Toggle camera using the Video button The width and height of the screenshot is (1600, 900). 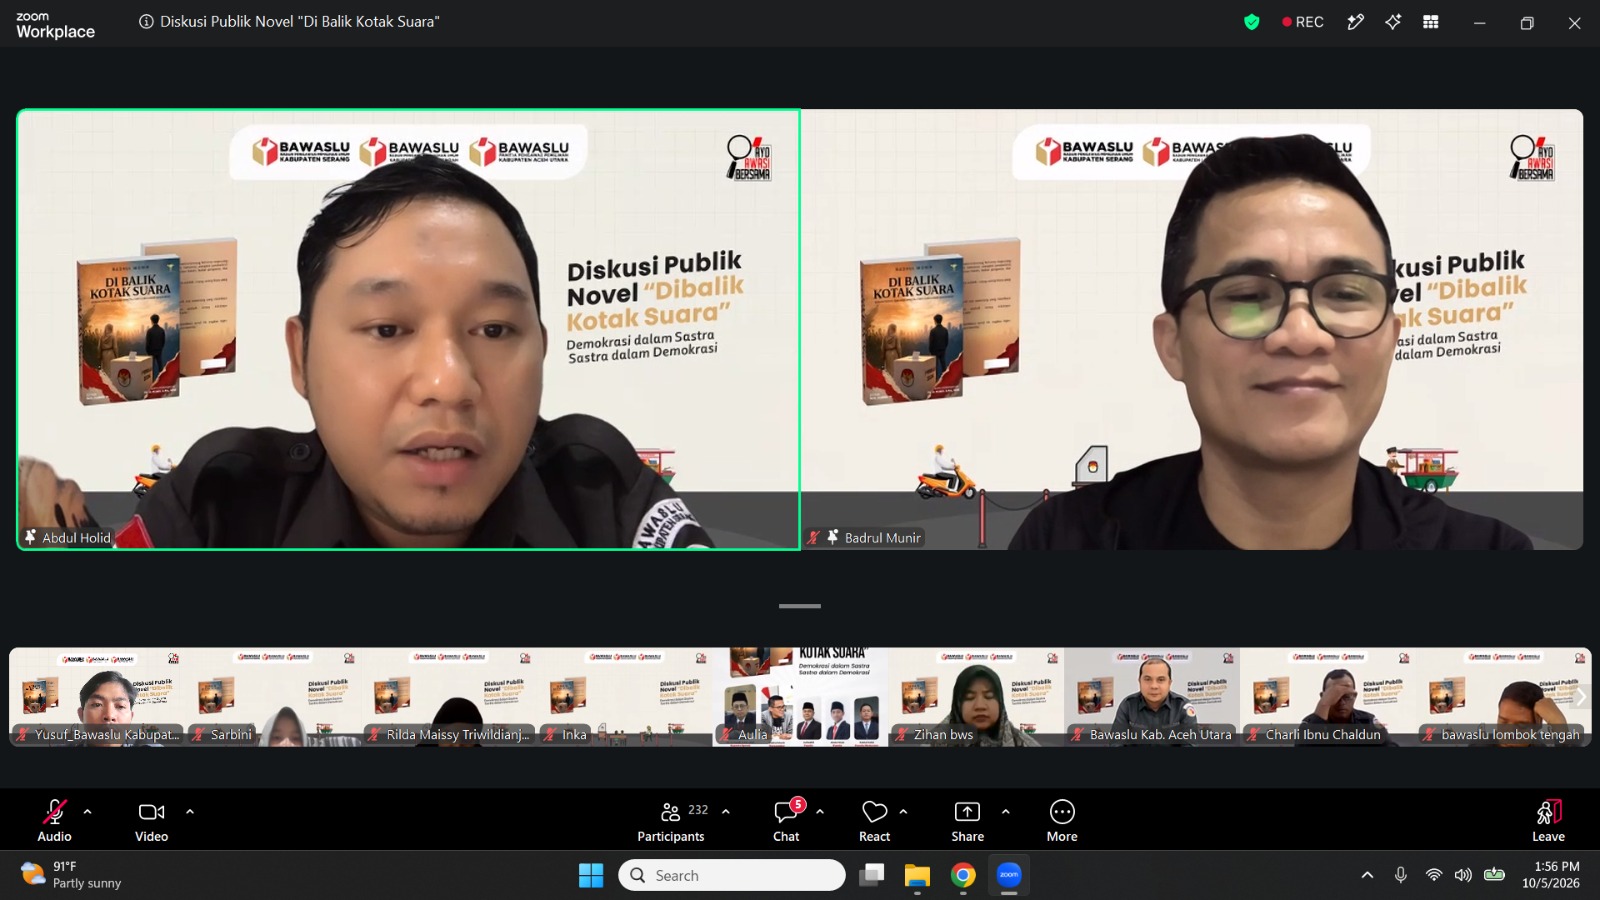pyautogui.click(x=151, y=820)
